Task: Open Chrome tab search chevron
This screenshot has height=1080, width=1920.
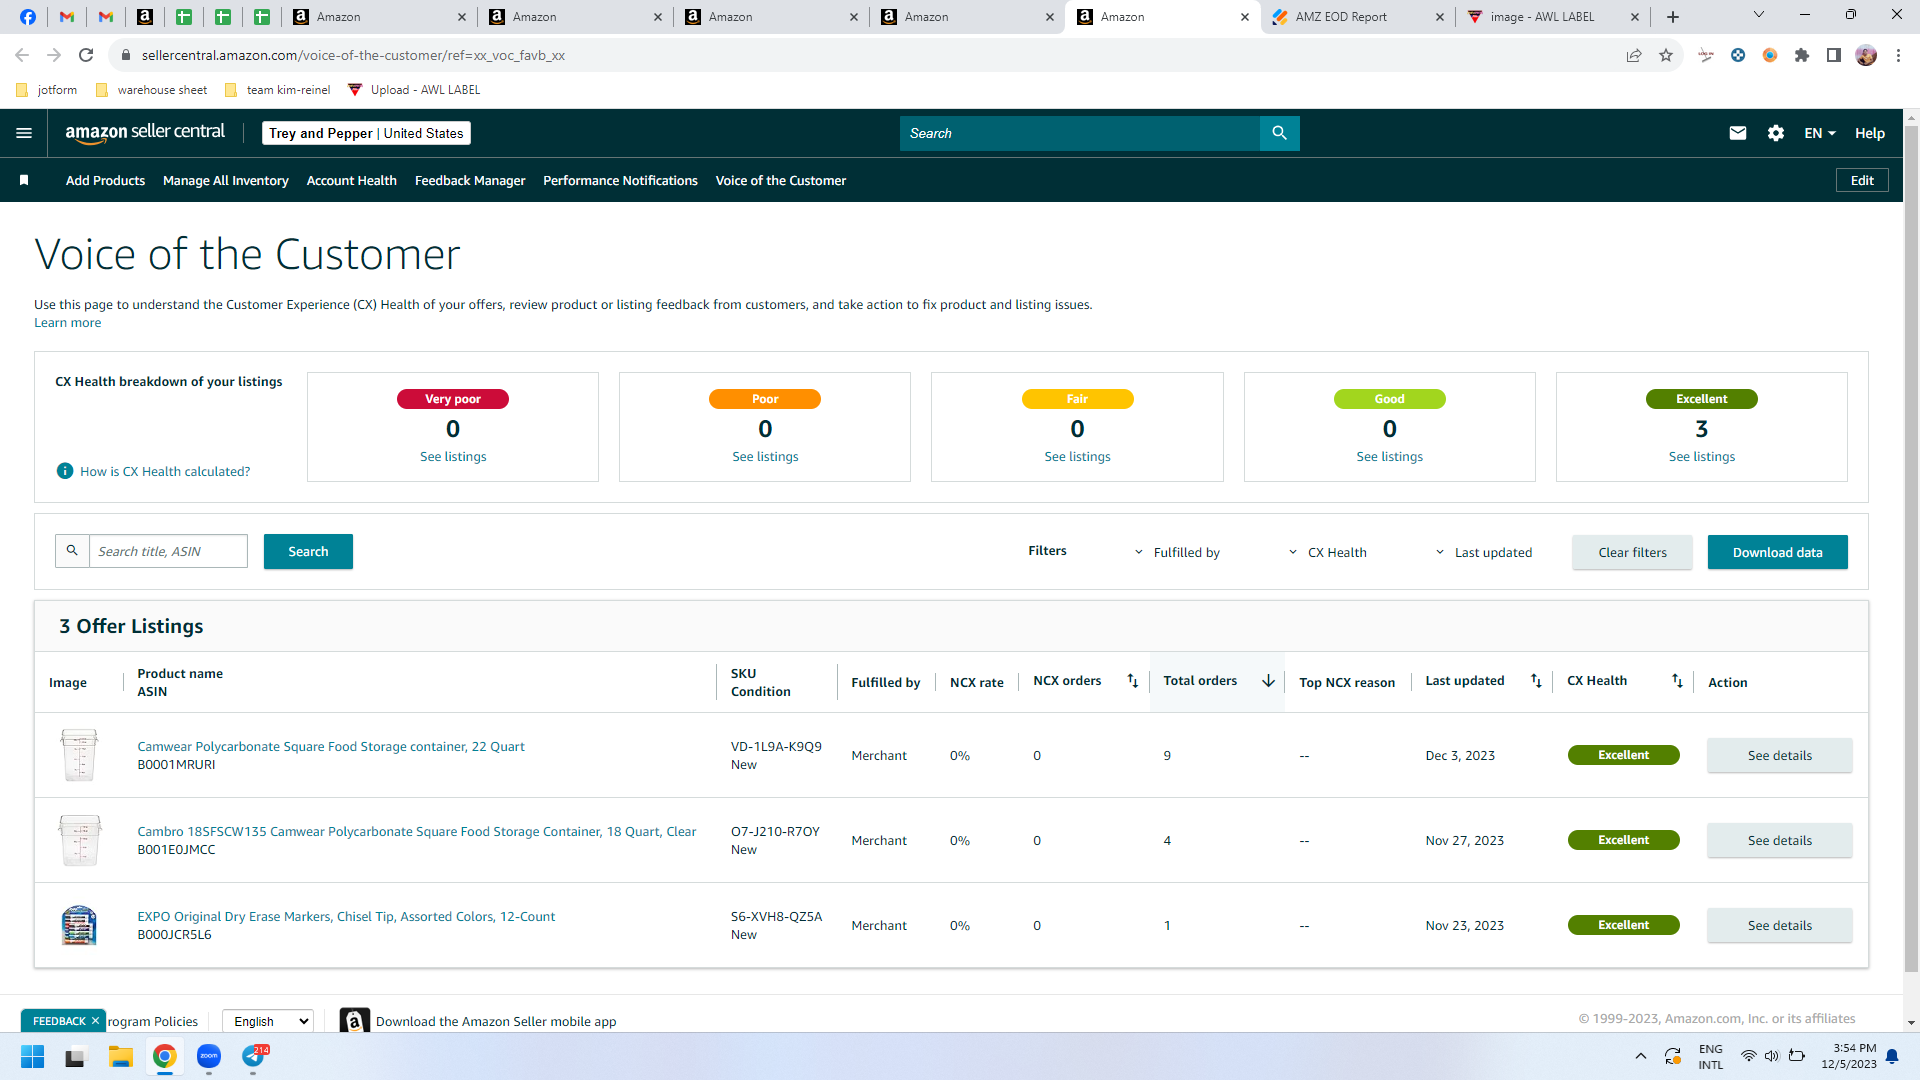Action: click(1759, 15)
